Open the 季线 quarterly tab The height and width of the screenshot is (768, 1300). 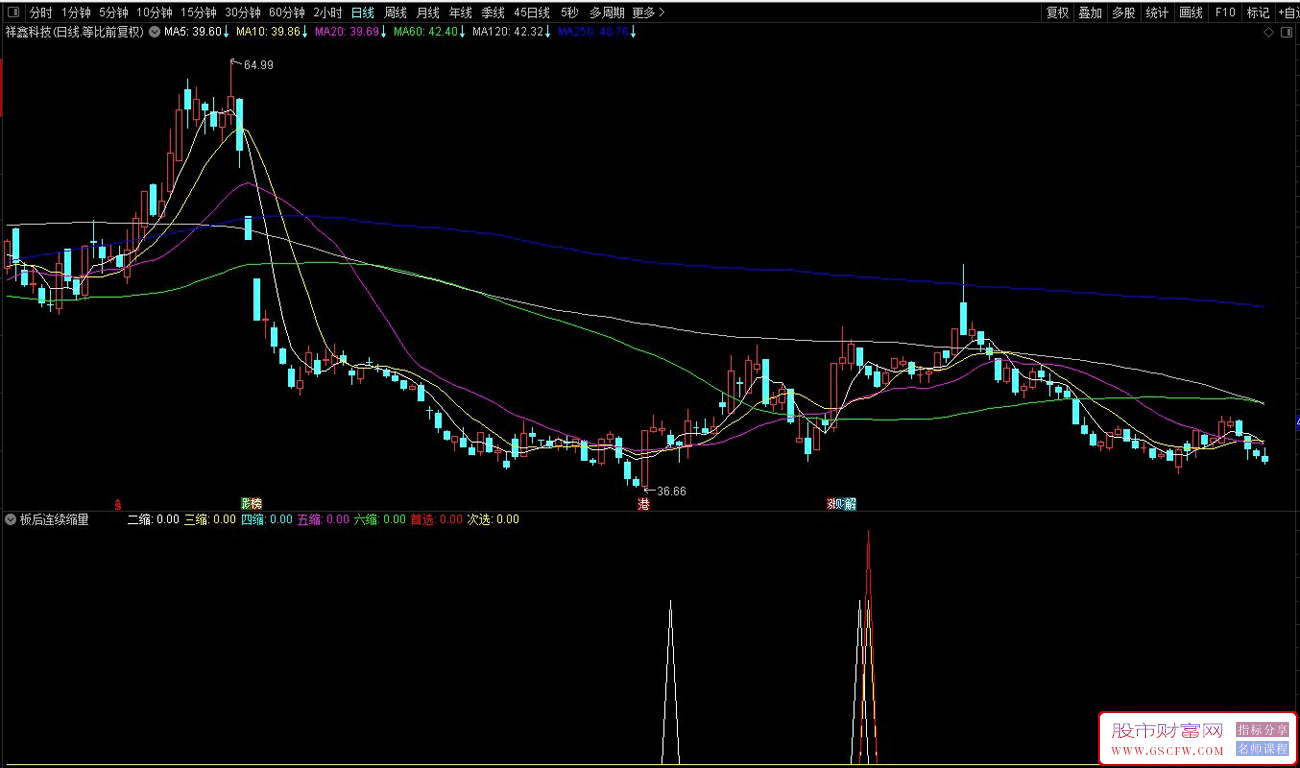(493, 13)
